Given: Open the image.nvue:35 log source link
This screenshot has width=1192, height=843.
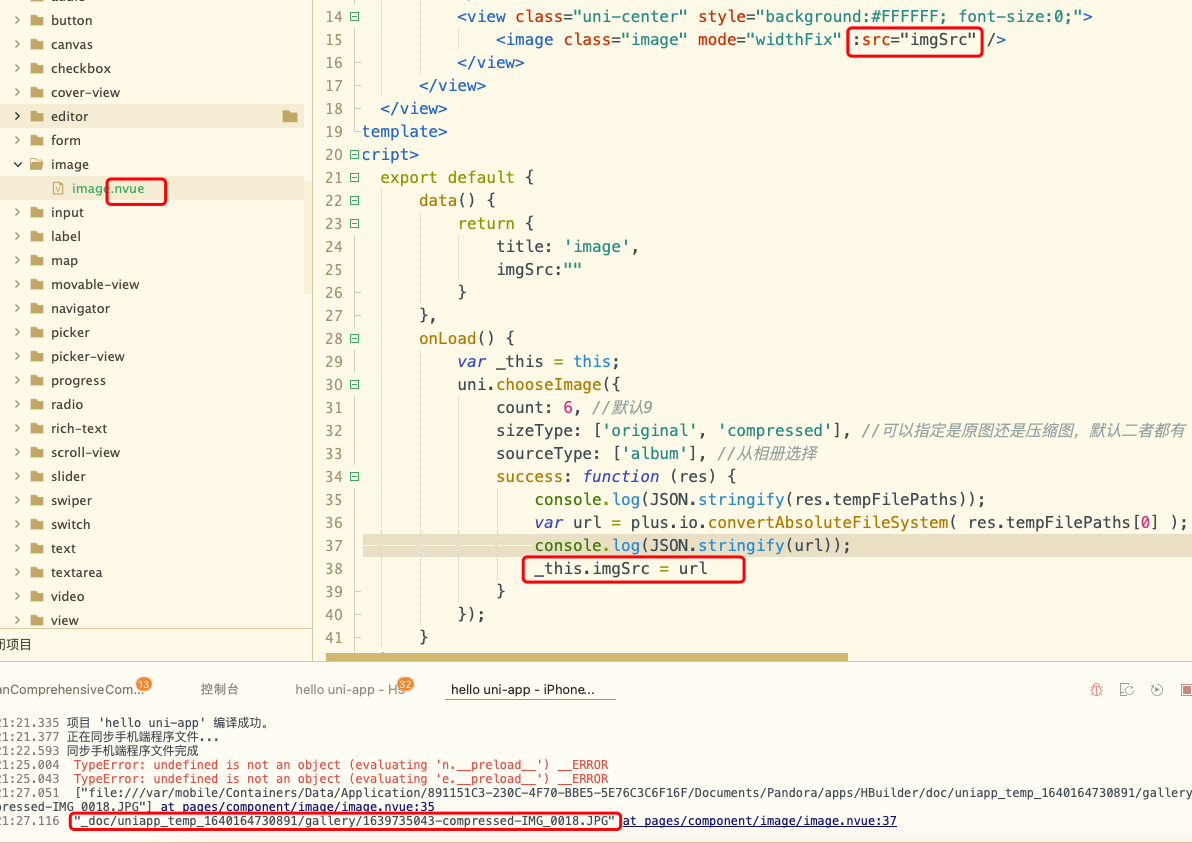Looking at the screenshot, I should click(297, 806).
